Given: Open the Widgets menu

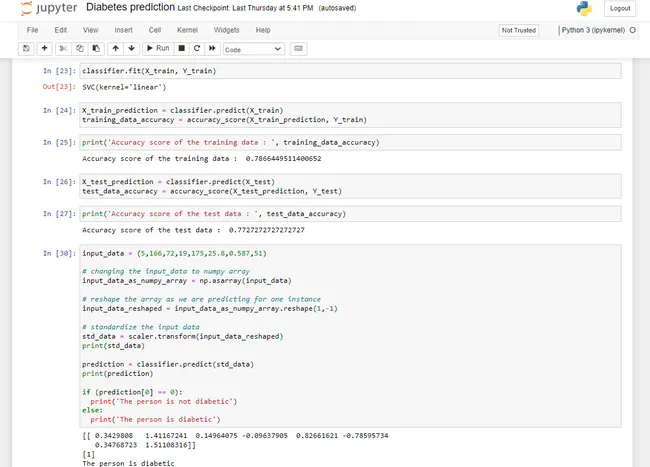Looking at the screenshot, I should [226, 30].
